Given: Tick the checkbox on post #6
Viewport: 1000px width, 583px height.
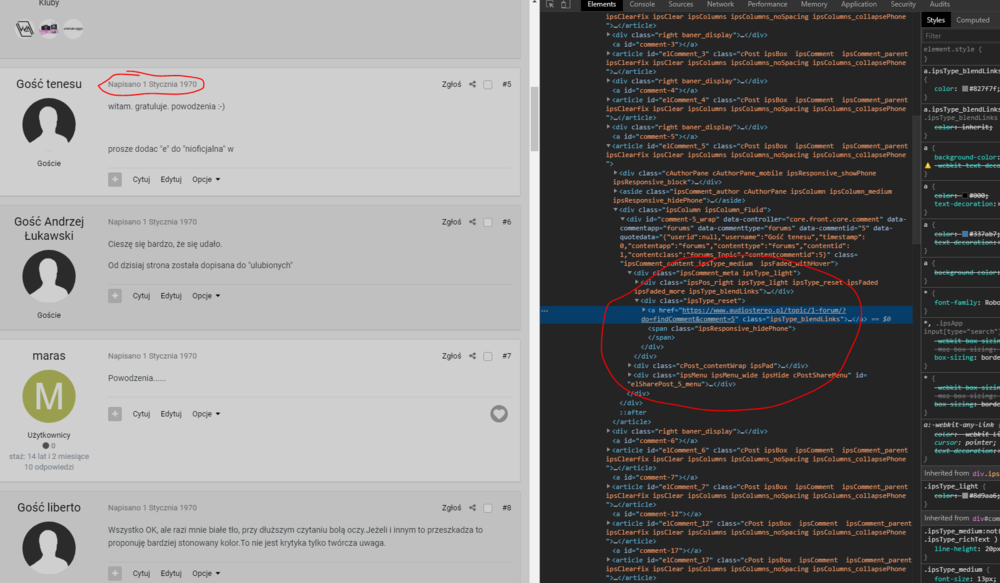Looking at the screenshot, I should (x=488, y=222).
